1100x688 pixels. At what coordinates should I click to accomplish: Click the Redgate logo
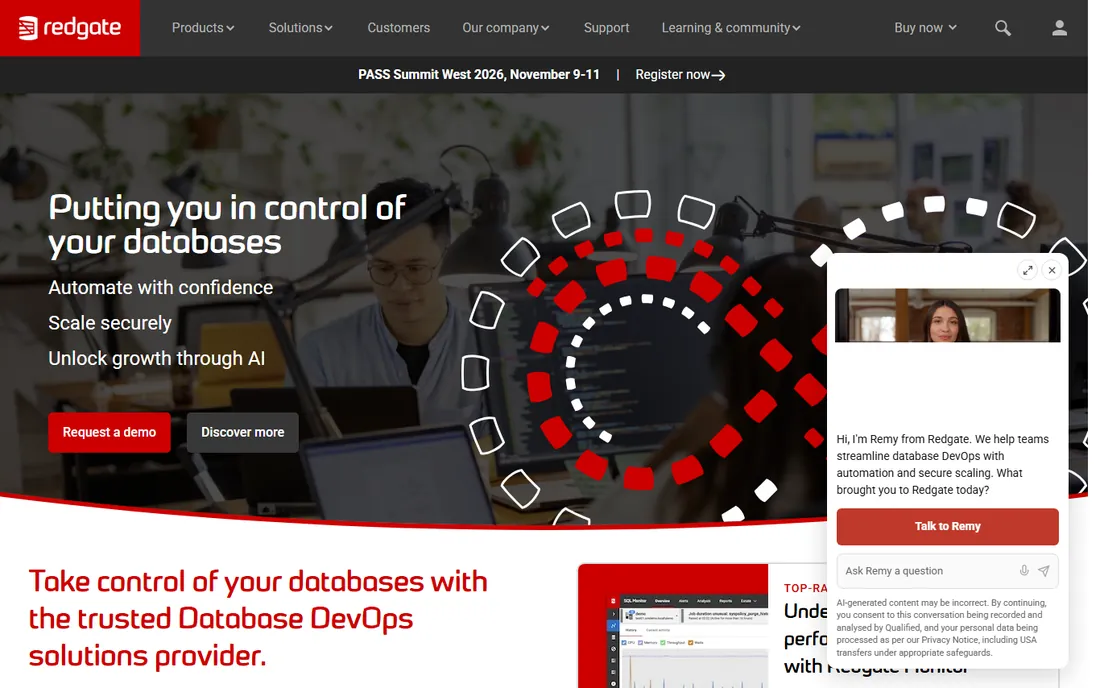click(x=69, y=28)
